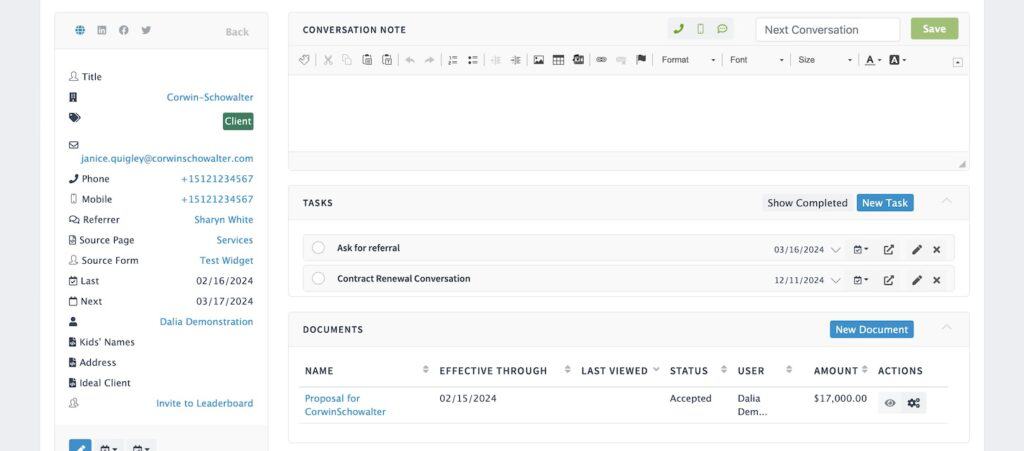Mark Ask for referral task complete

pyautogui.click(x=318, y=248)
